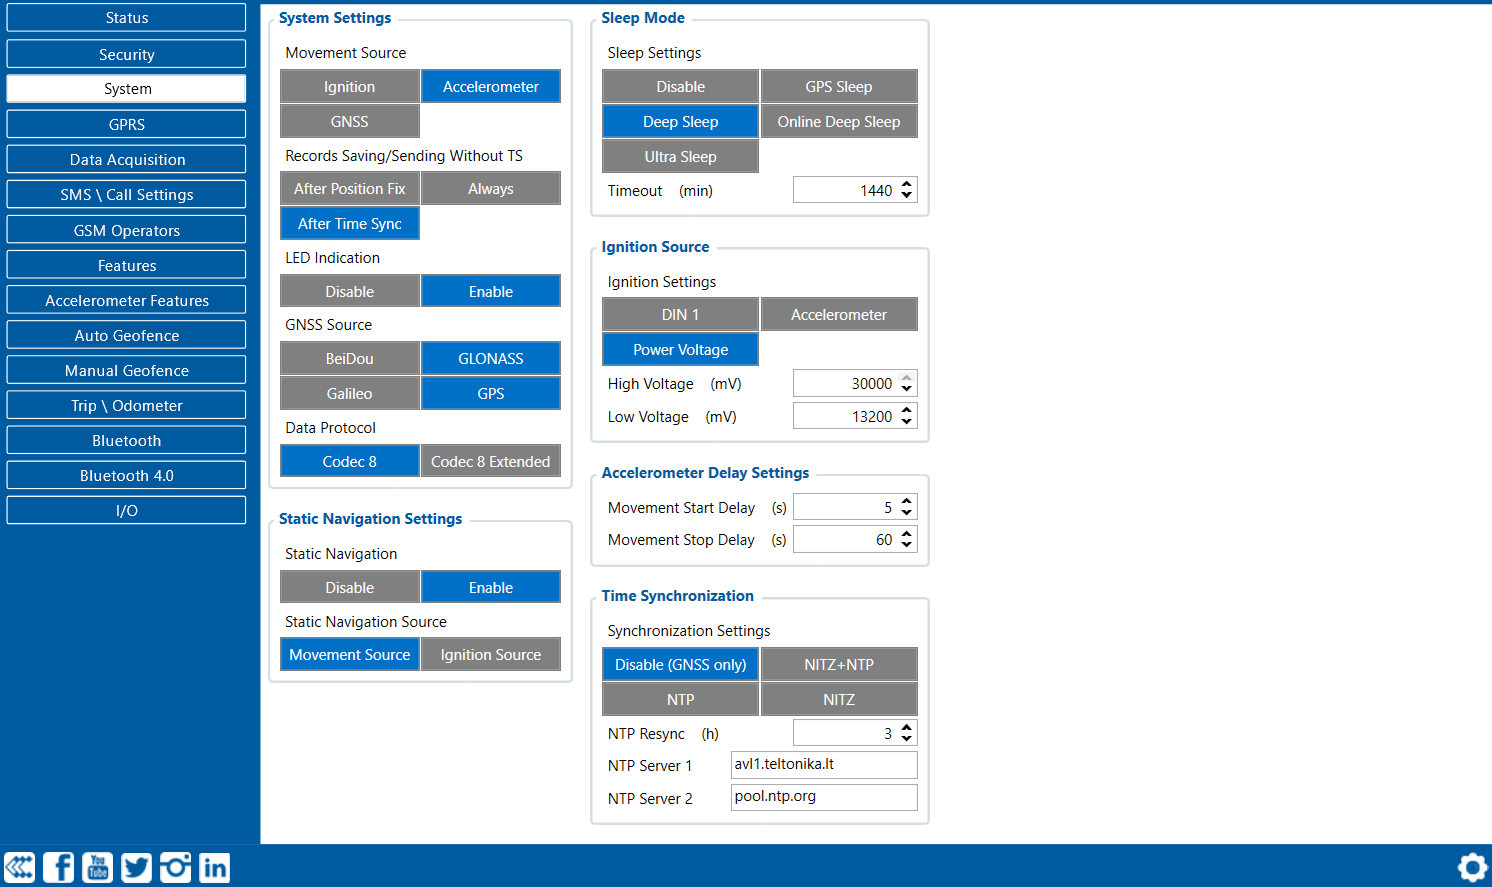
Task: Open the Facebook icon link
Action: pos(58,867)
